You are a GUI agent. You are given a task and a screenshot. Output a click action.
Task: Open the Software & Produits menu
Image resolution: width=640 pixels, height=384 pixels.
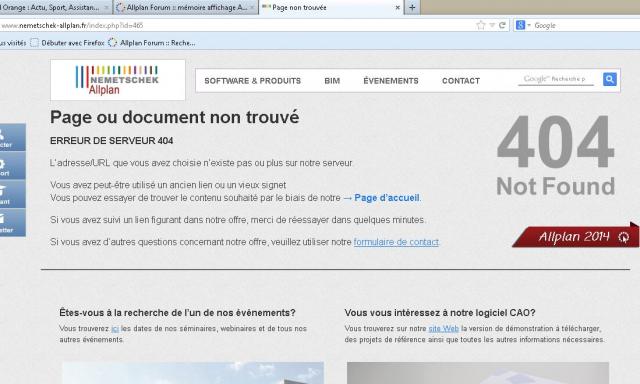click(x=253, y=81)
